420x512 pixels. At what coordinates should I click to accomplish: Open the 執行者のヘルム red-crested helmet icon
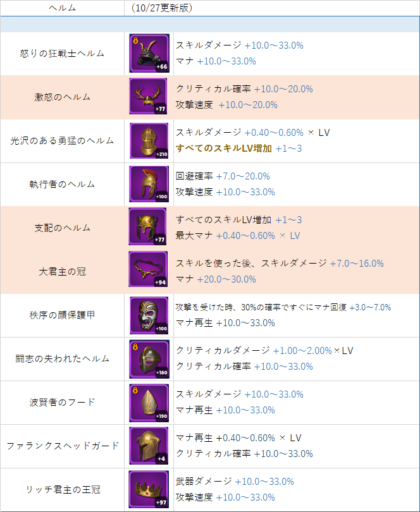coord(149,184)
